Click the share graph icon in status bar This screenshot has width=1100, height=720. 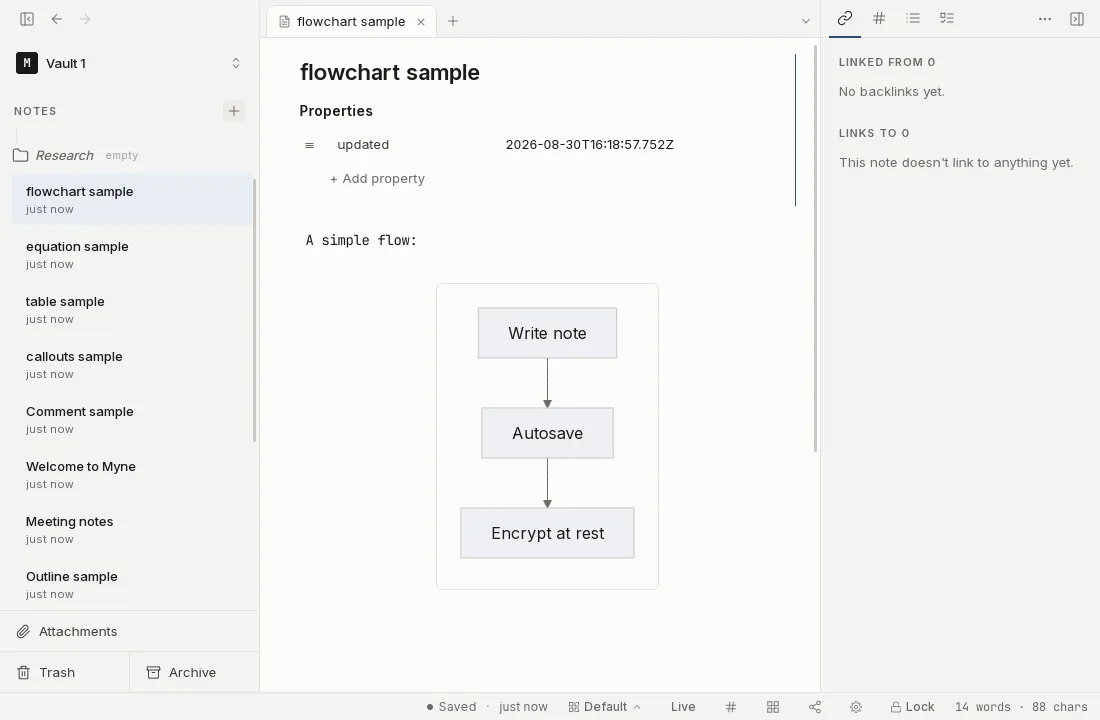click(814, 707)
